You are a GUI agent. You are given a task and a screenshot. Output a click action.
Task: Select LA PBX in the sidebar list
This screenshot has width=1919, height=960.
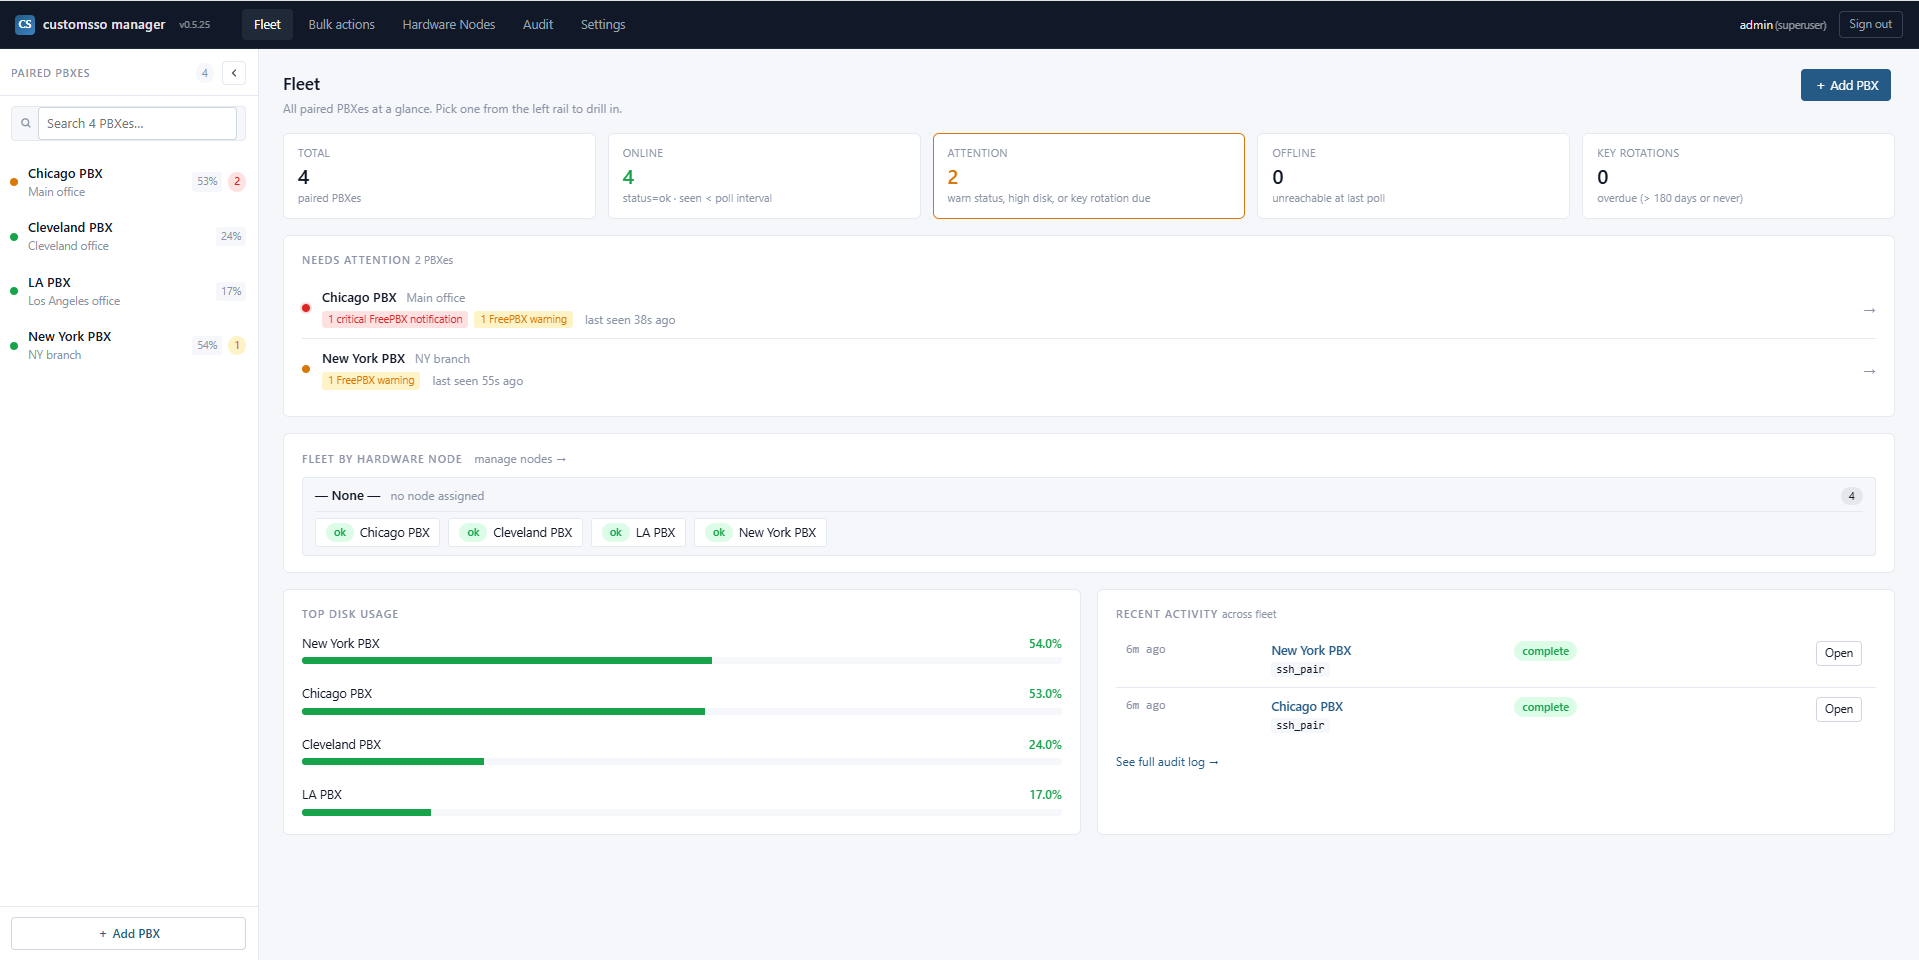pos(128,291)
